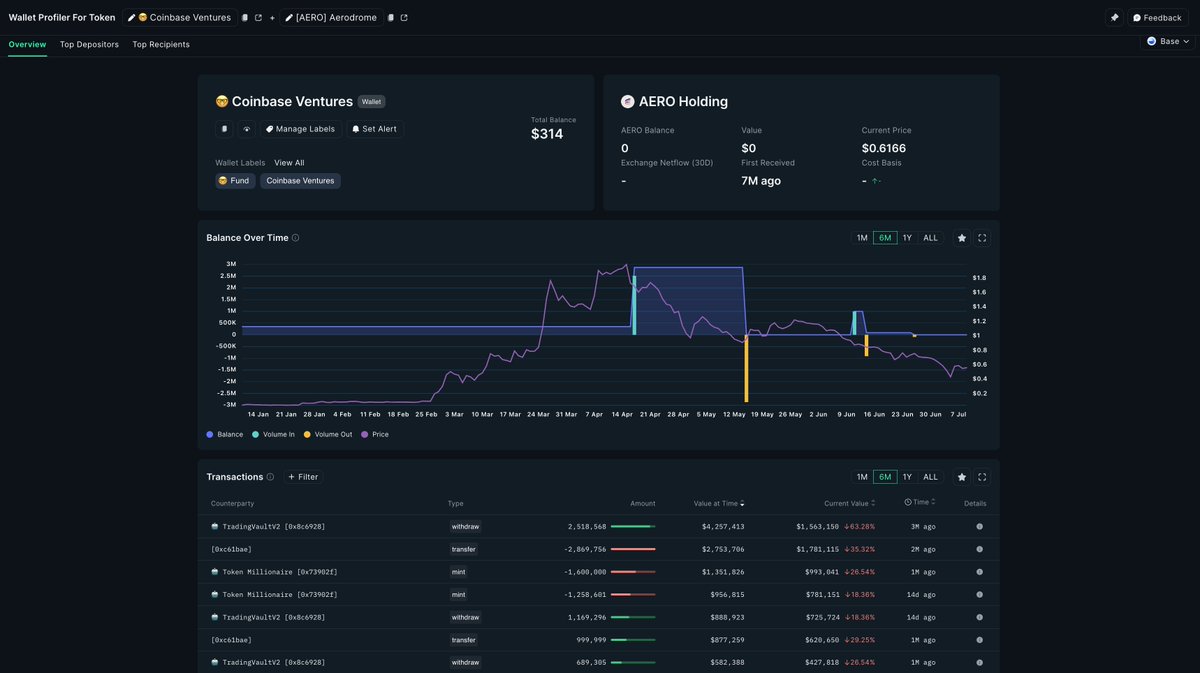Image resolution: width=1200 pixels, height=673 pixels.
Task: Edit the [AERO] Aerodrome token selector
Action: (x=333, y=18)
